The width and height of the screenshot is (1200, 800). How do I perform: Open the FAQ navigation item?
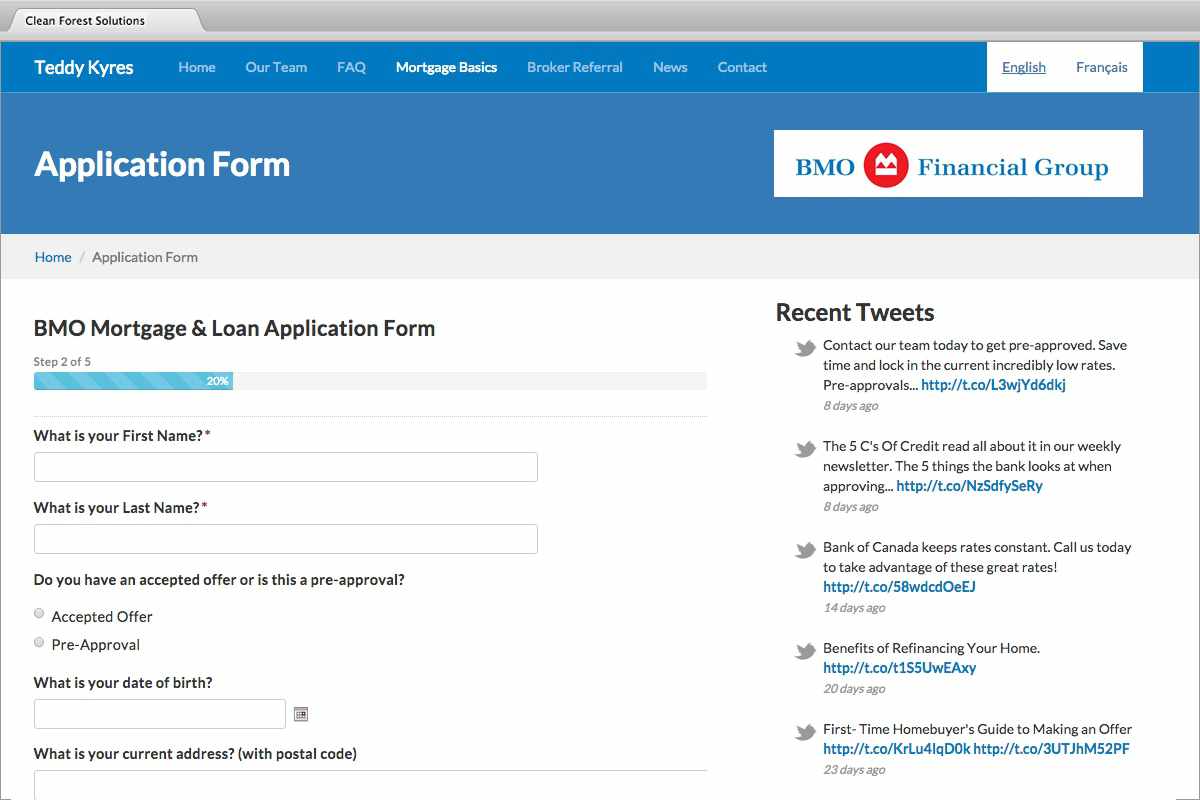pos(351,67)
